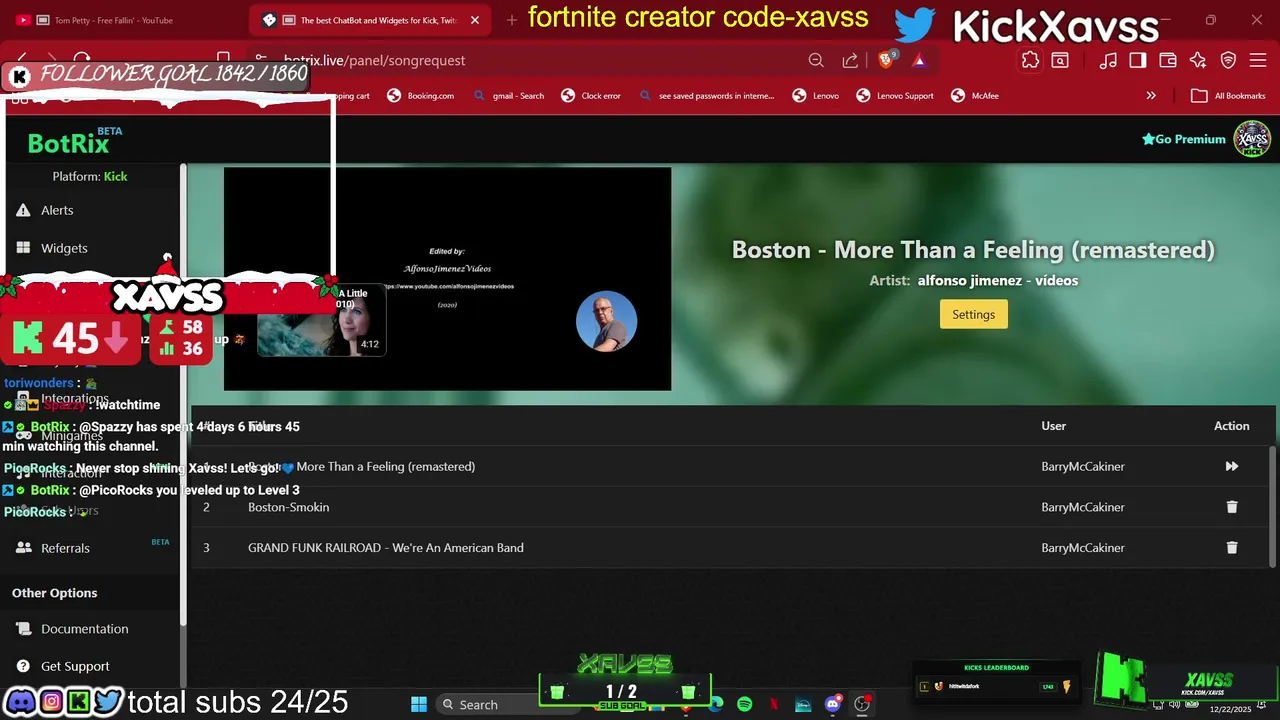Click the User column header
Viewport: 1280px width, 720px height.
pos(1053,426)
